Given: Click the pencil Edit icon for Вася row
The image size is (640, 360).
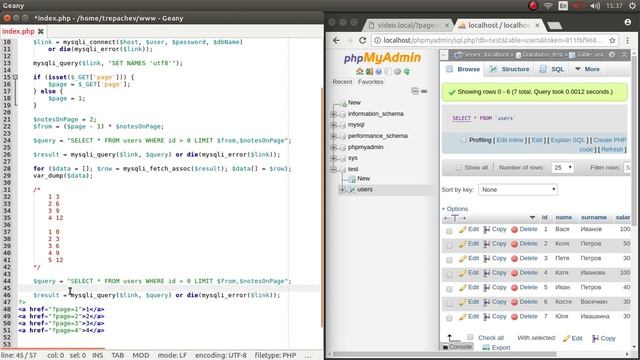Looking at the screenshot, I should (462, 229).
